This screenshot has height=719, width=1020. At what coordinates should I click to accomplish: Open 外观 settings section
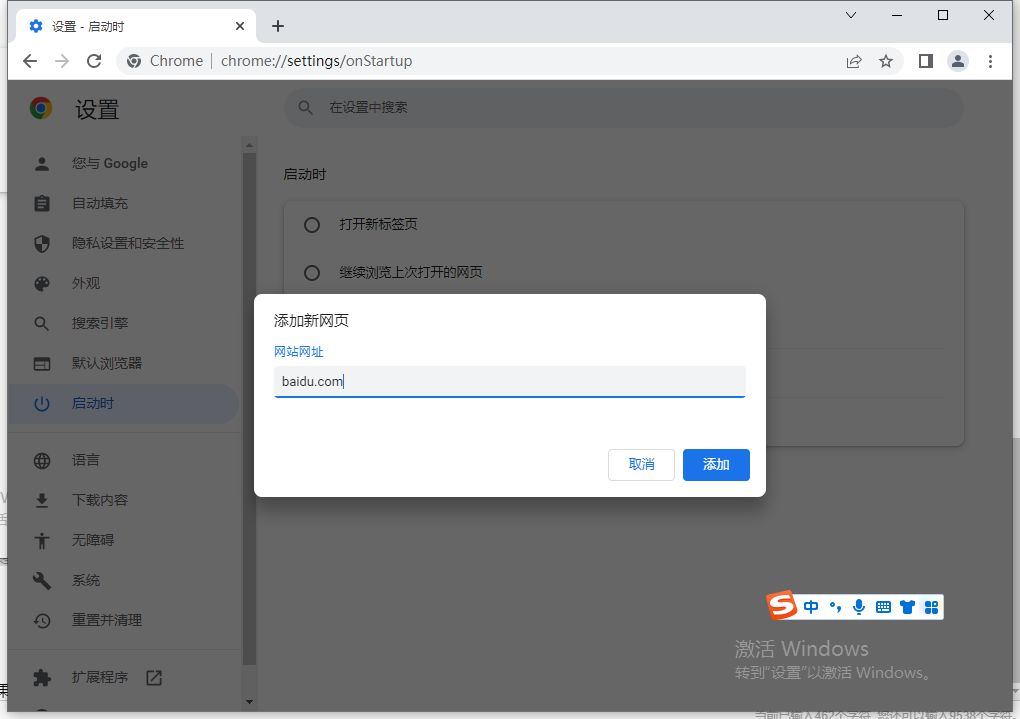(x=124, y=284)
